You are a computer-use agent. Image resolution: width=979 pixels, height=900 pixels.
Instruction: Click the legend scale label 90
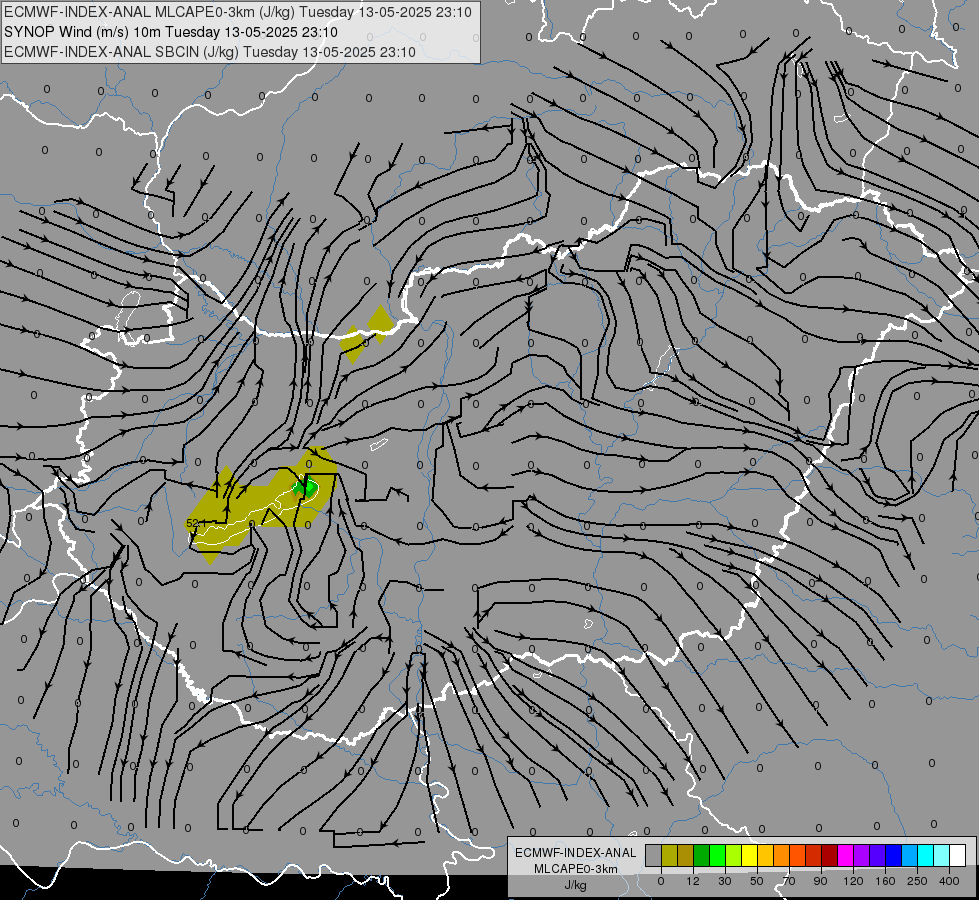[820, 881]
